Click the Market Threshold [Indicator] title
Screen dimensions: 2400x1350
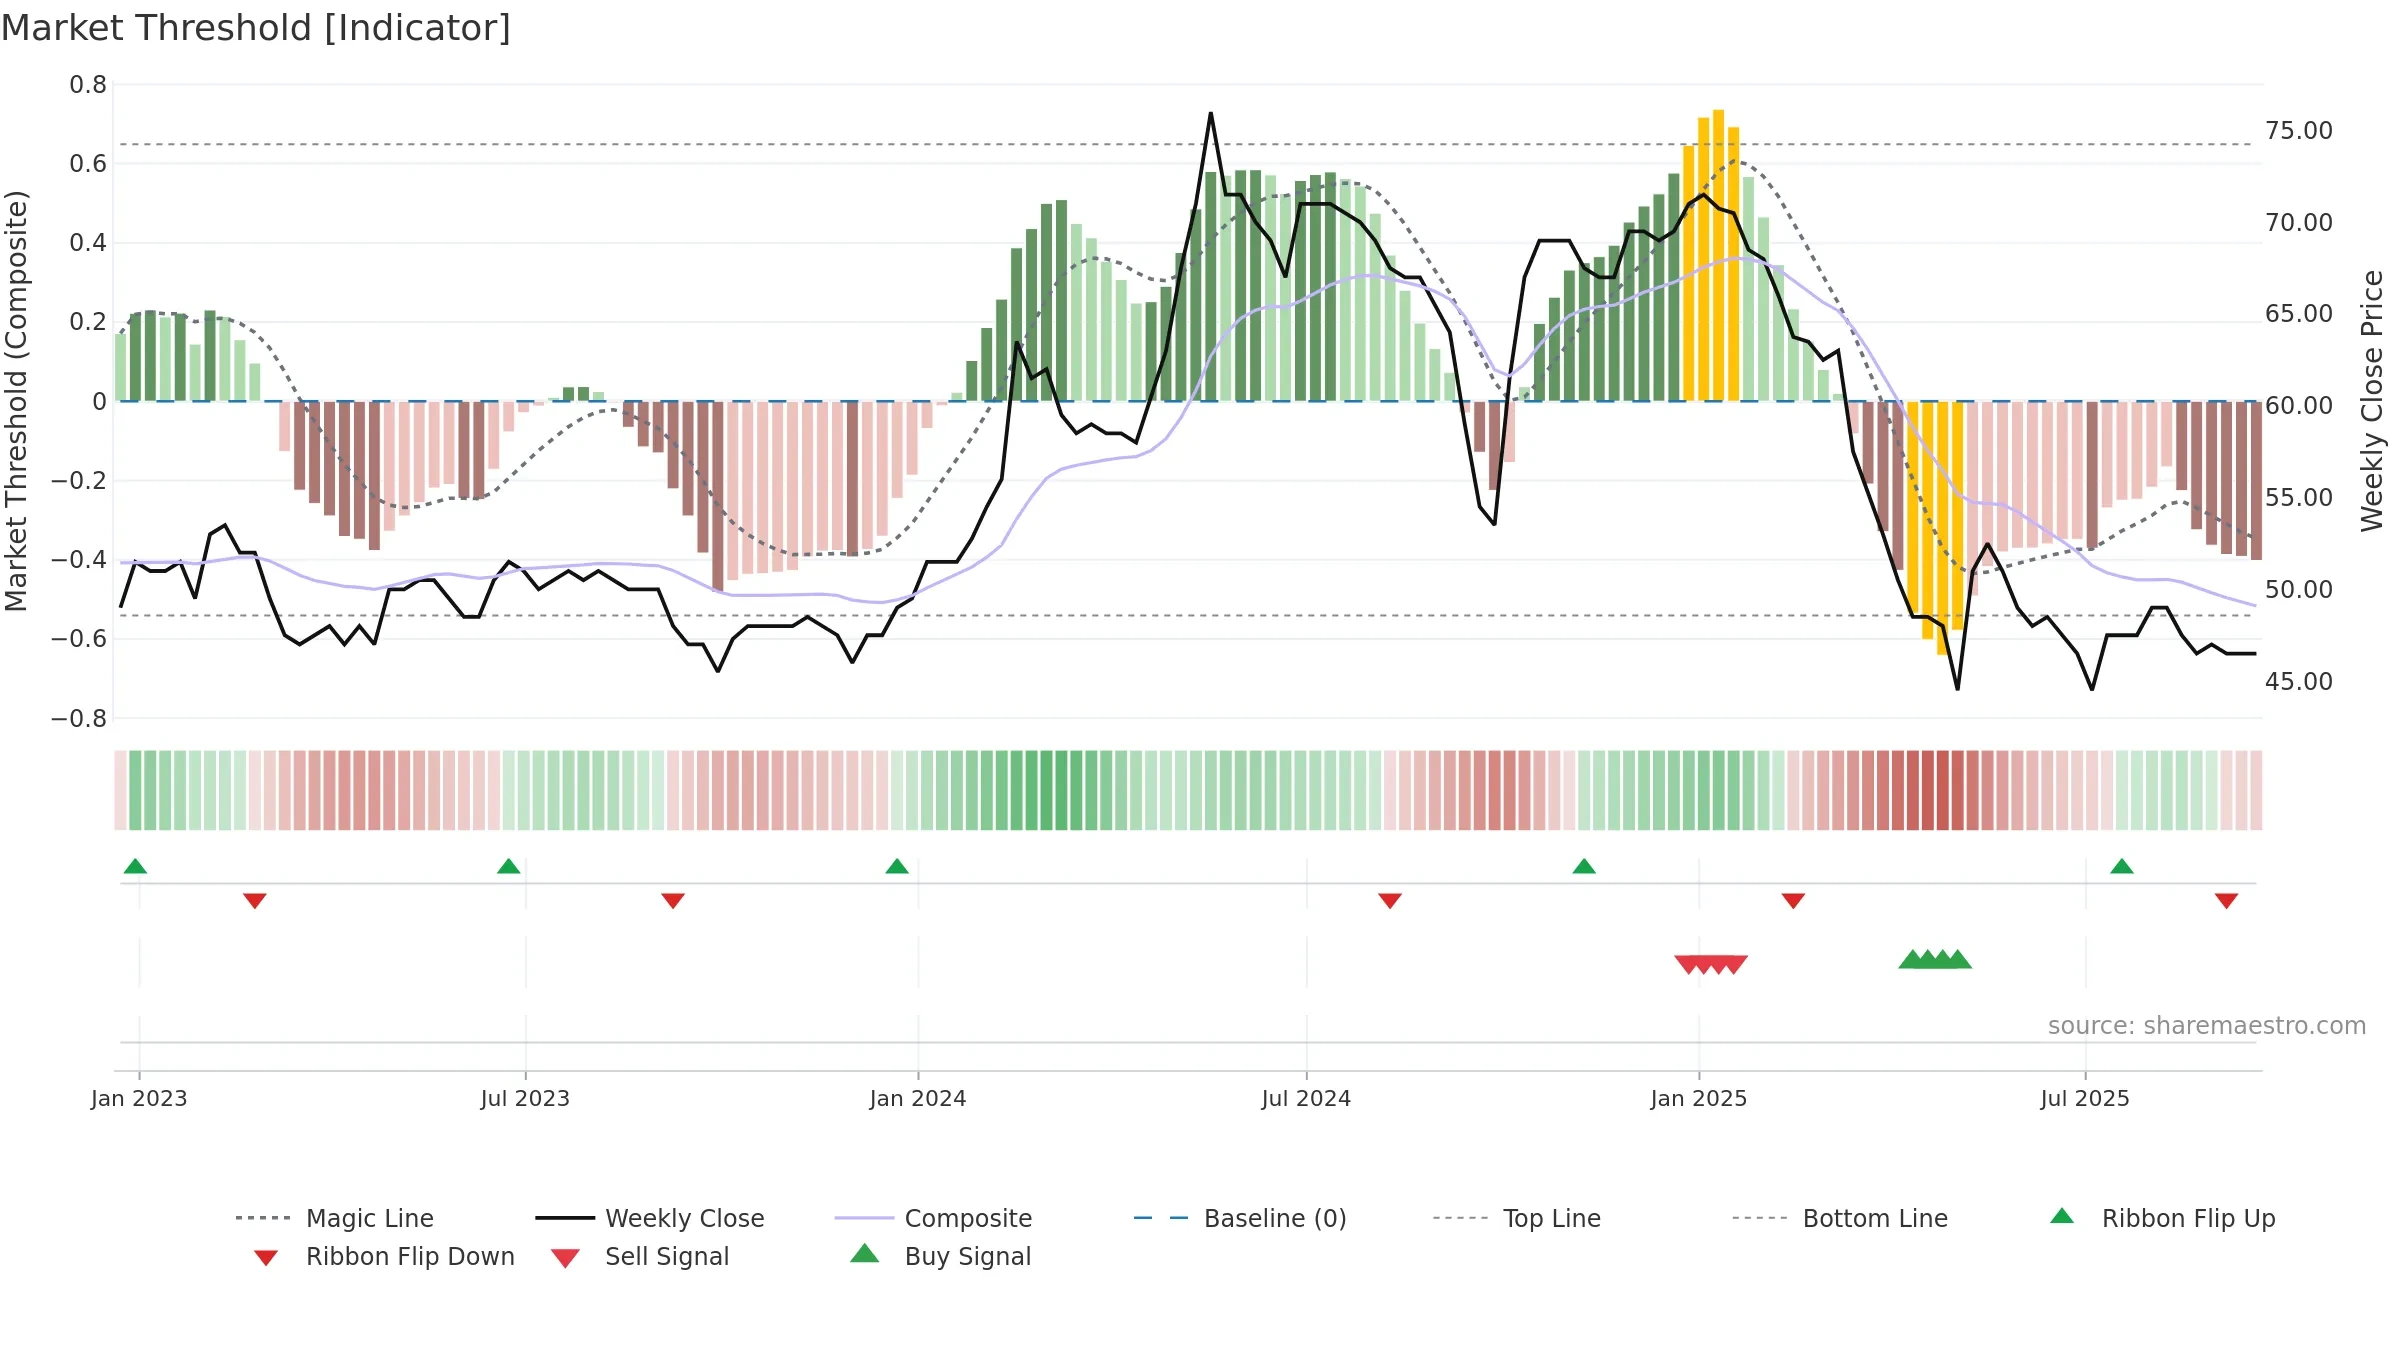(256, 28)
